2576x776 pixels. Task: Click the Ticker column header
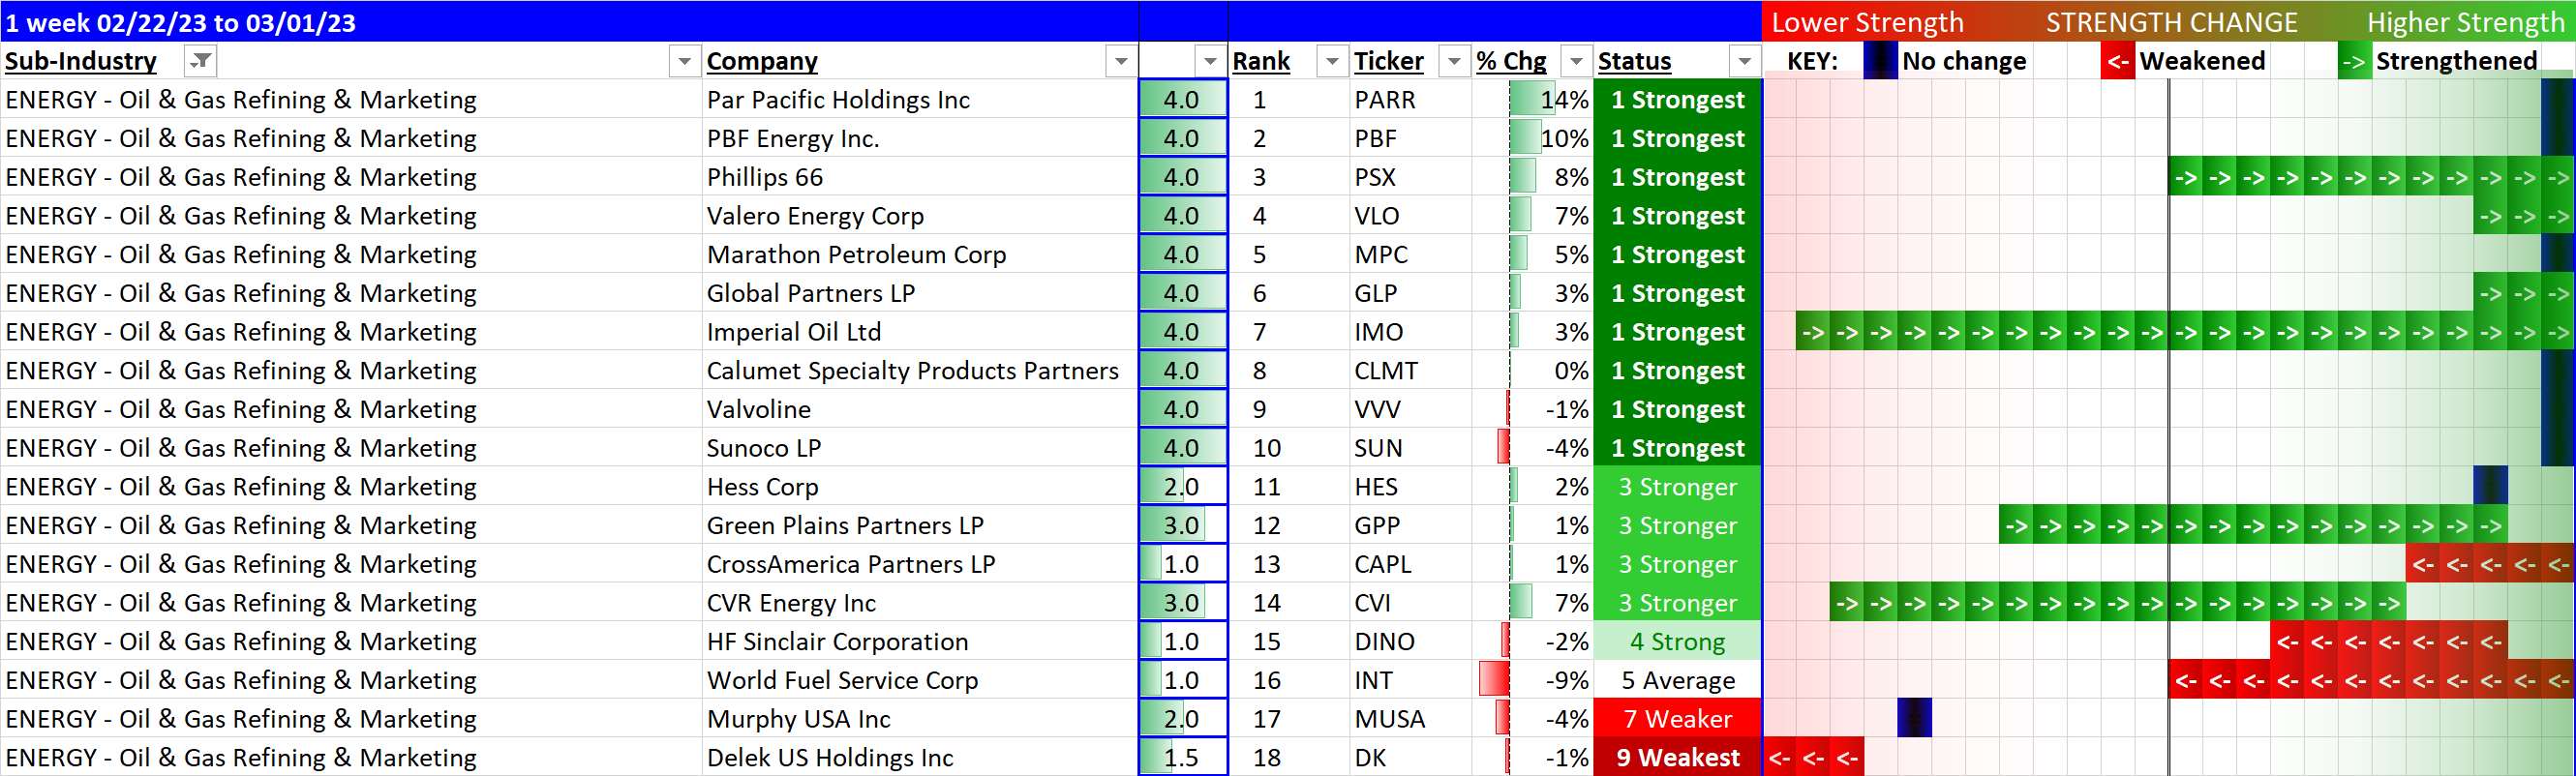[x=1388, y=61]
